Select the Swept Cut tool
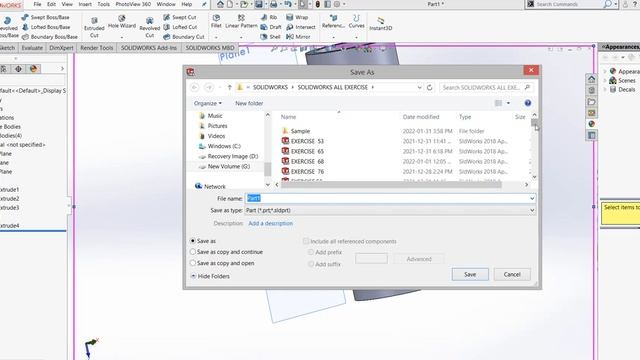The image size is (640, 360). click(x=180, y=17)
